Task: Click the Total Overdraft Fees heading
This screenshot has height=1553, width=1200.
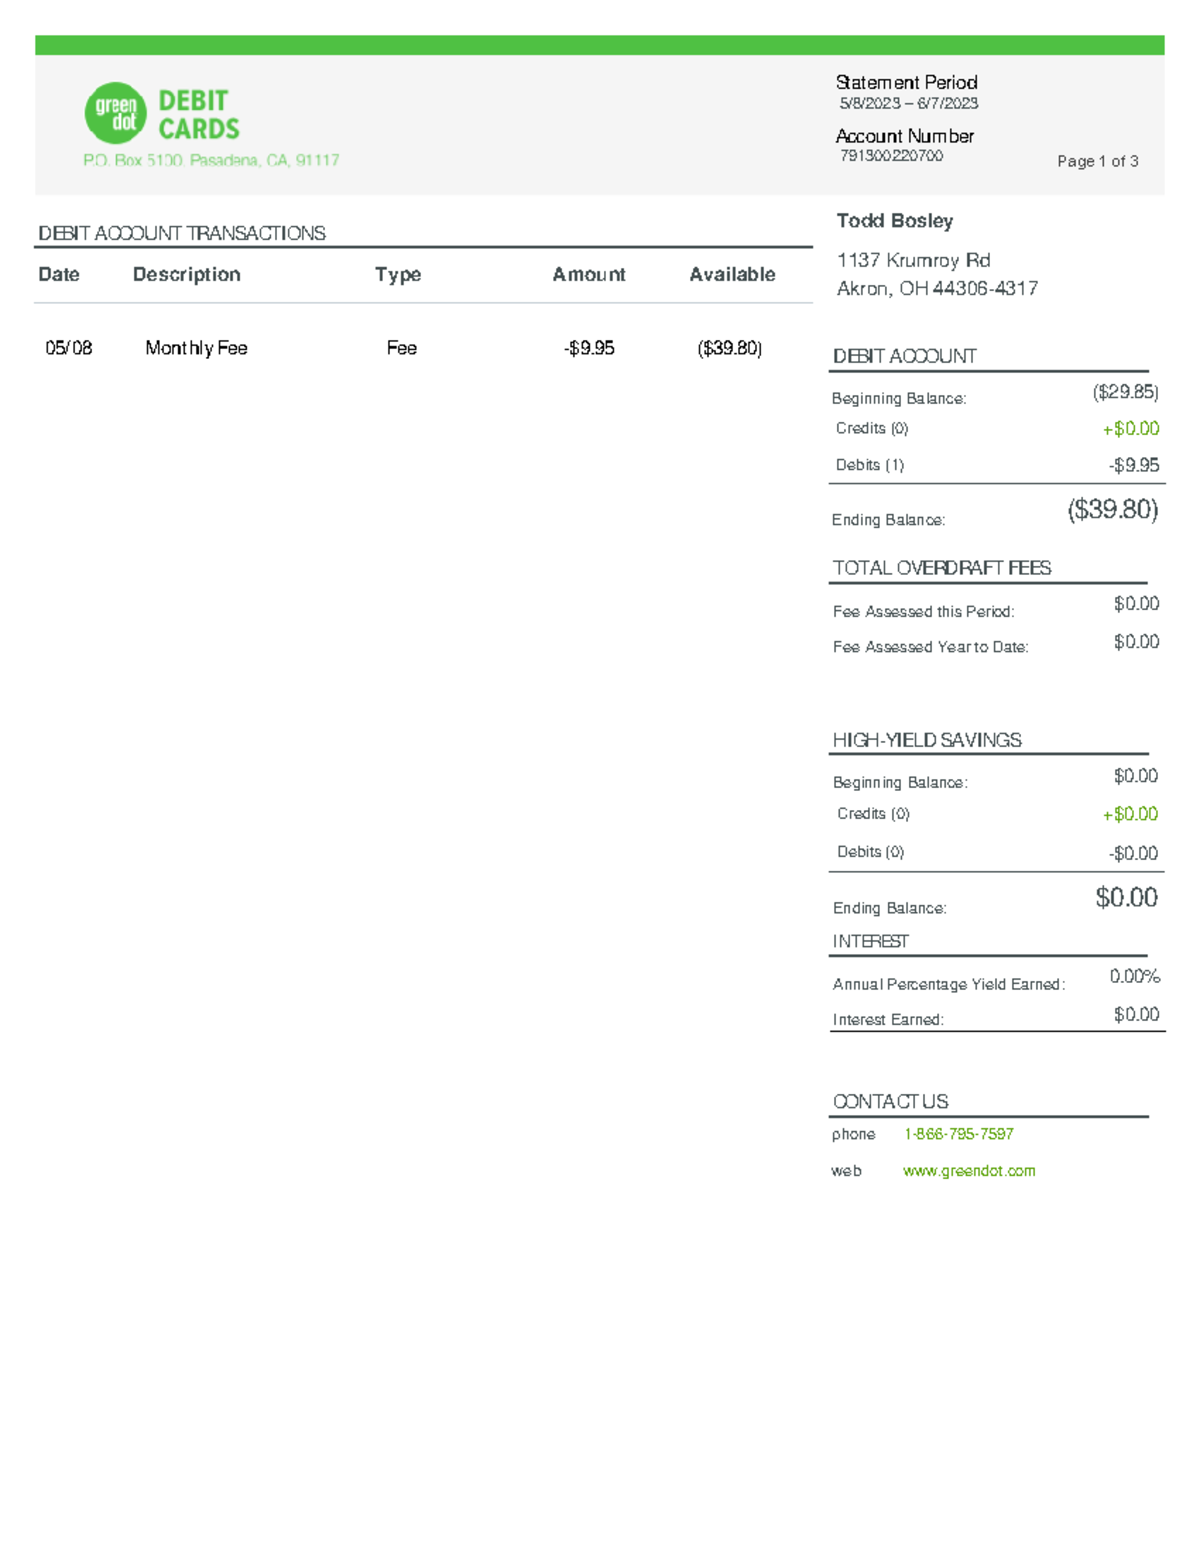Action: (941, 568)
